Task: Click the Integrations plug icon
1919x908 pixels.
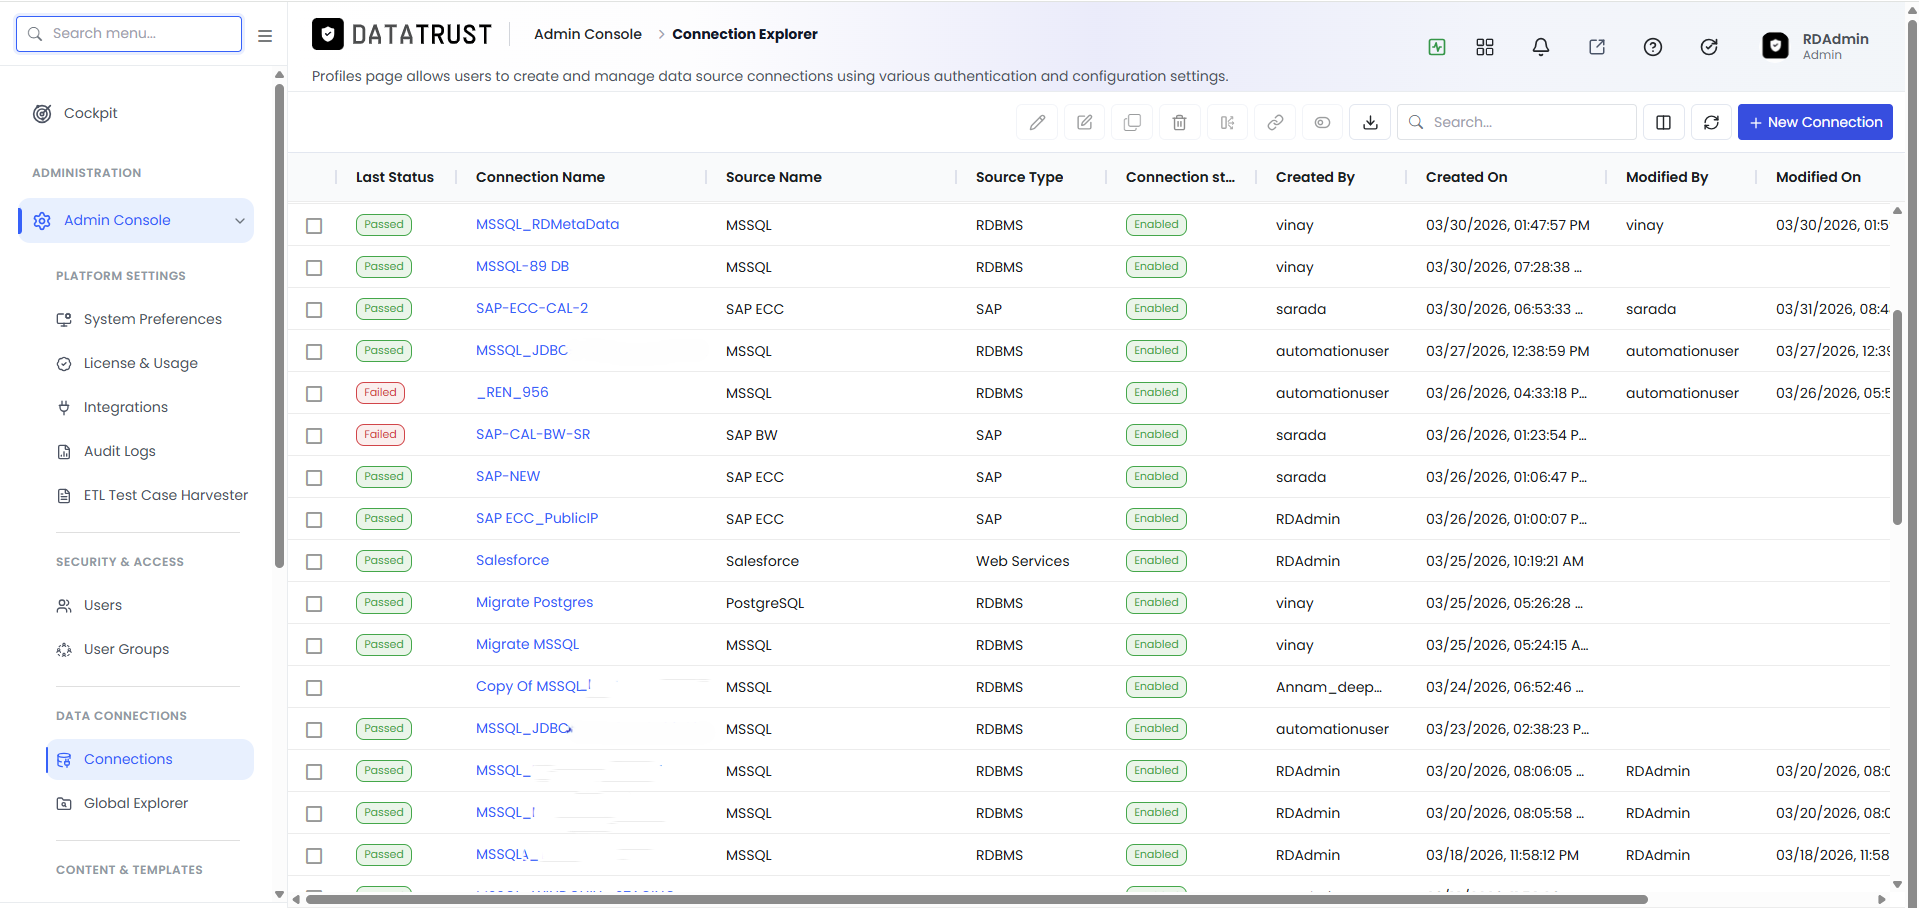Action: 64,408
